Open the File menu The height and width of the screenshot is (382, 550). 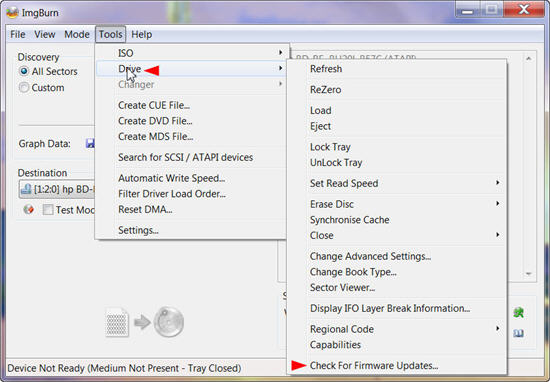click(x=18, y=34)
